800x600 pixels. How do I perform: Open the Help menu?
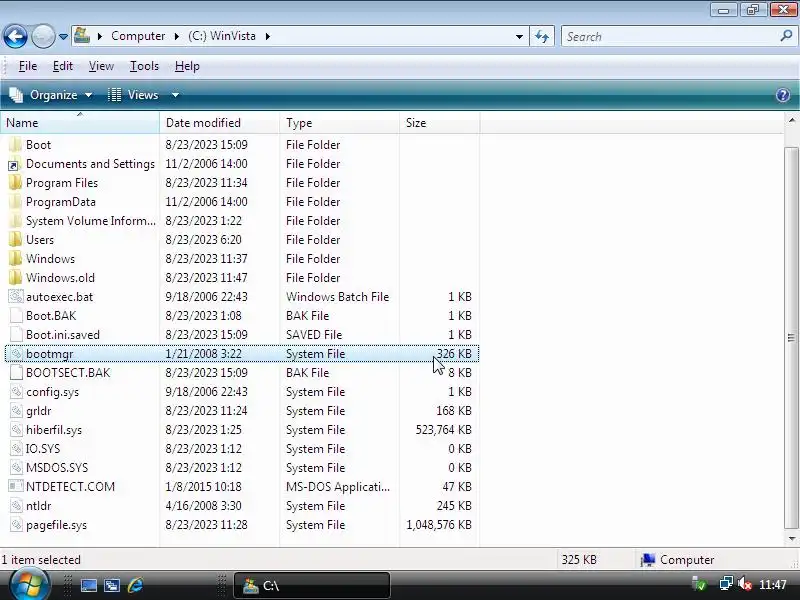pos(187,66)
